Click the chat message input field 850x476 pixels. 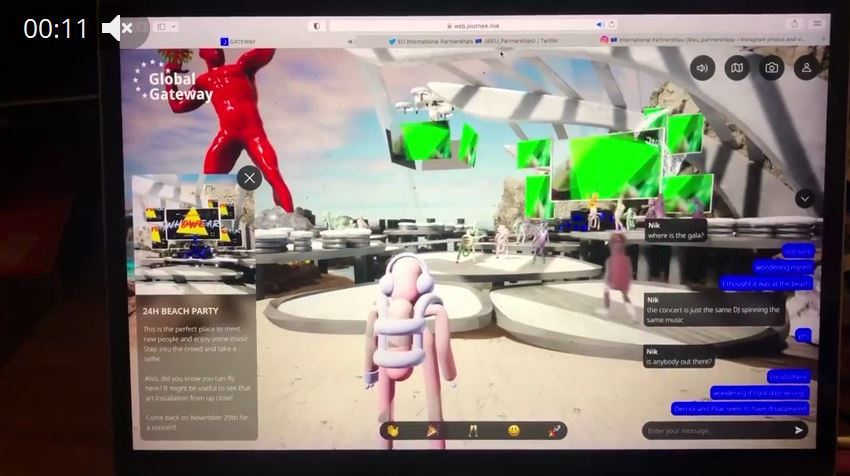pos(716,430)
